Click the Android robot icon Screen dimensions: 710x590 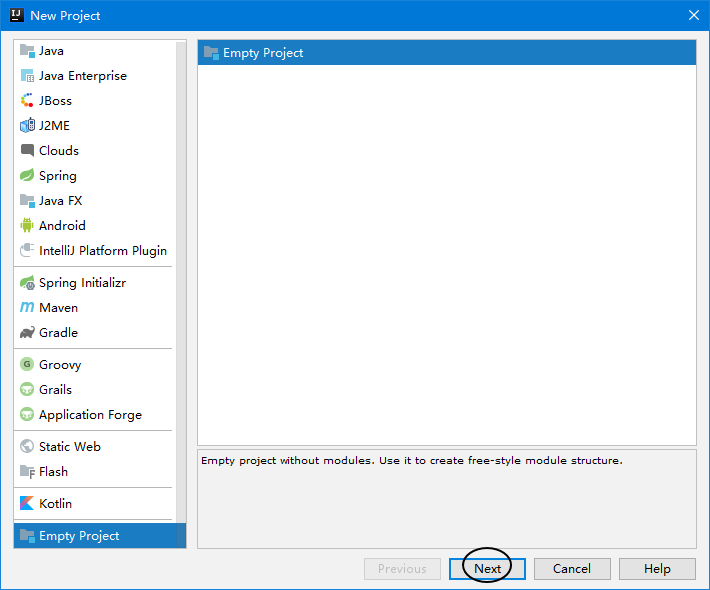click(27, 226)
